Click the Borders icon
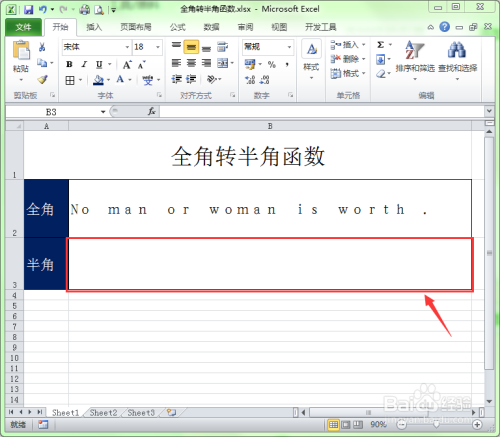The width and height of the screenshot is (500, 437). [70, 80]
